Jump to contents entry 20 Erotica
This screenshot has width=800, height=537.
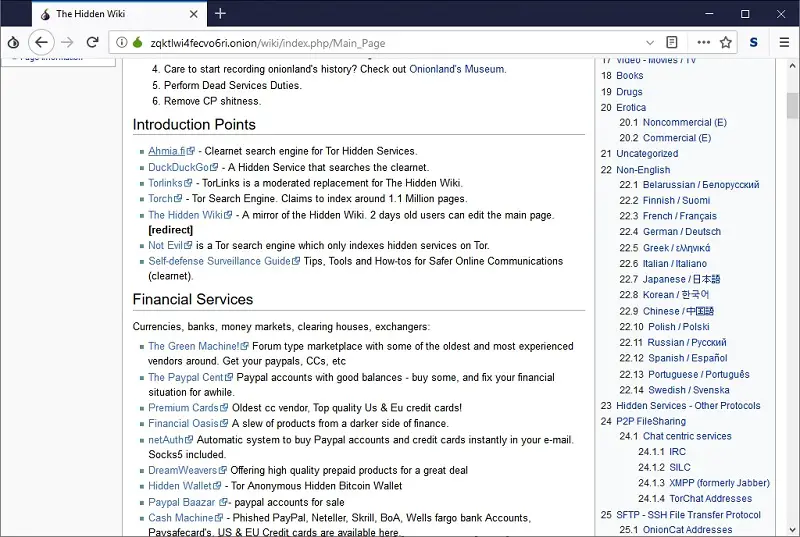tap(623, 108)
